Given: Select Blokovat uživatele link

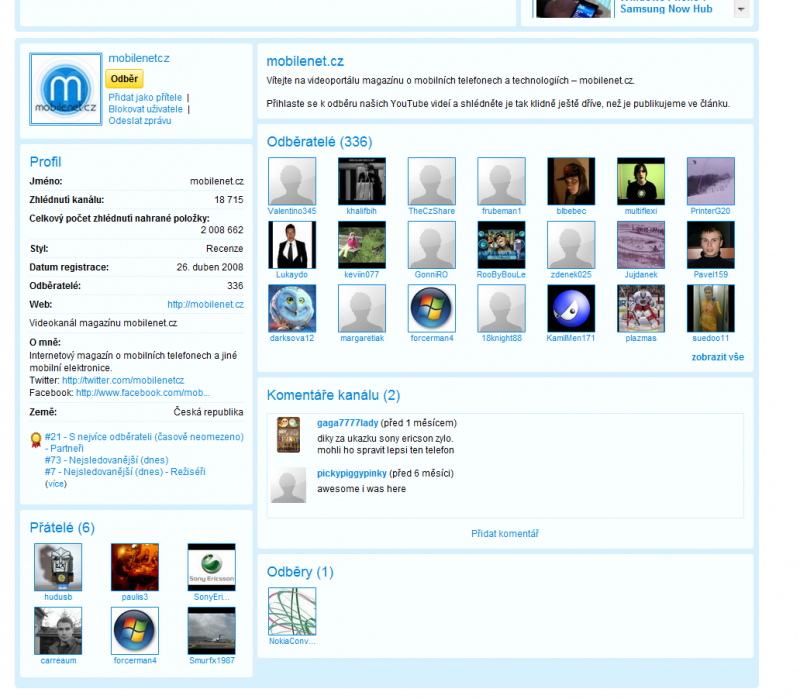Looking at the screenshot, I should click(x=145, y=109).
